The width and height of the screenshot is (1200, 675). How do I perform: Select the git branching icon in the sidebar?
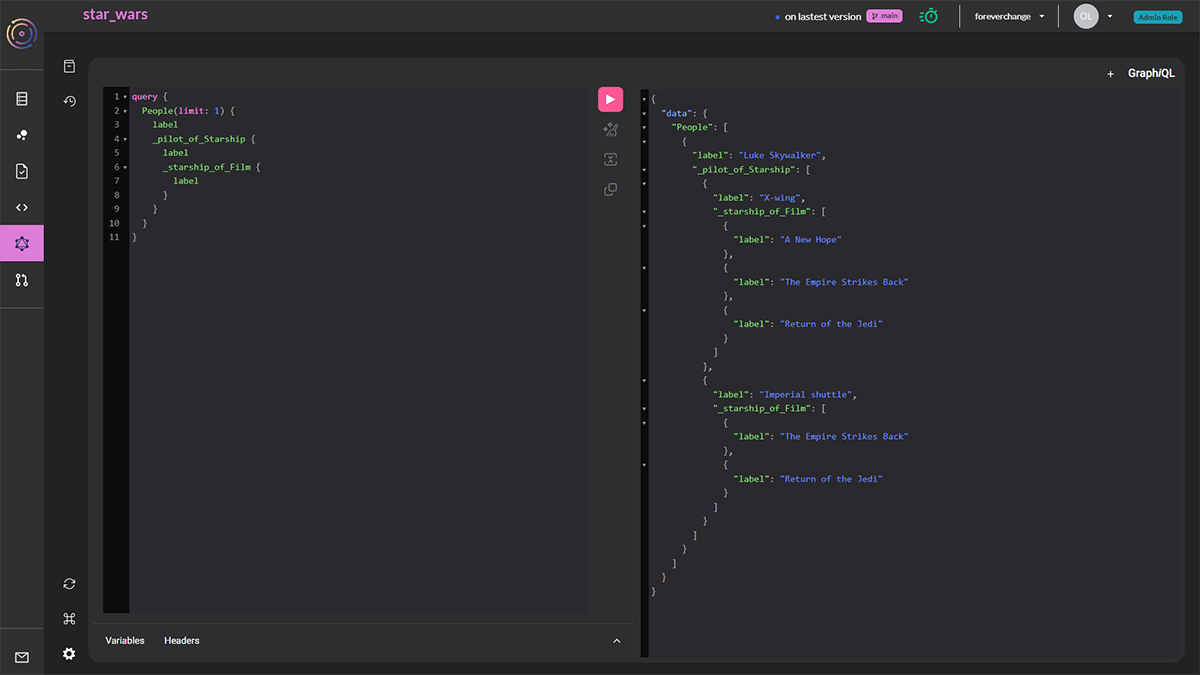click(x=22, y=280)
